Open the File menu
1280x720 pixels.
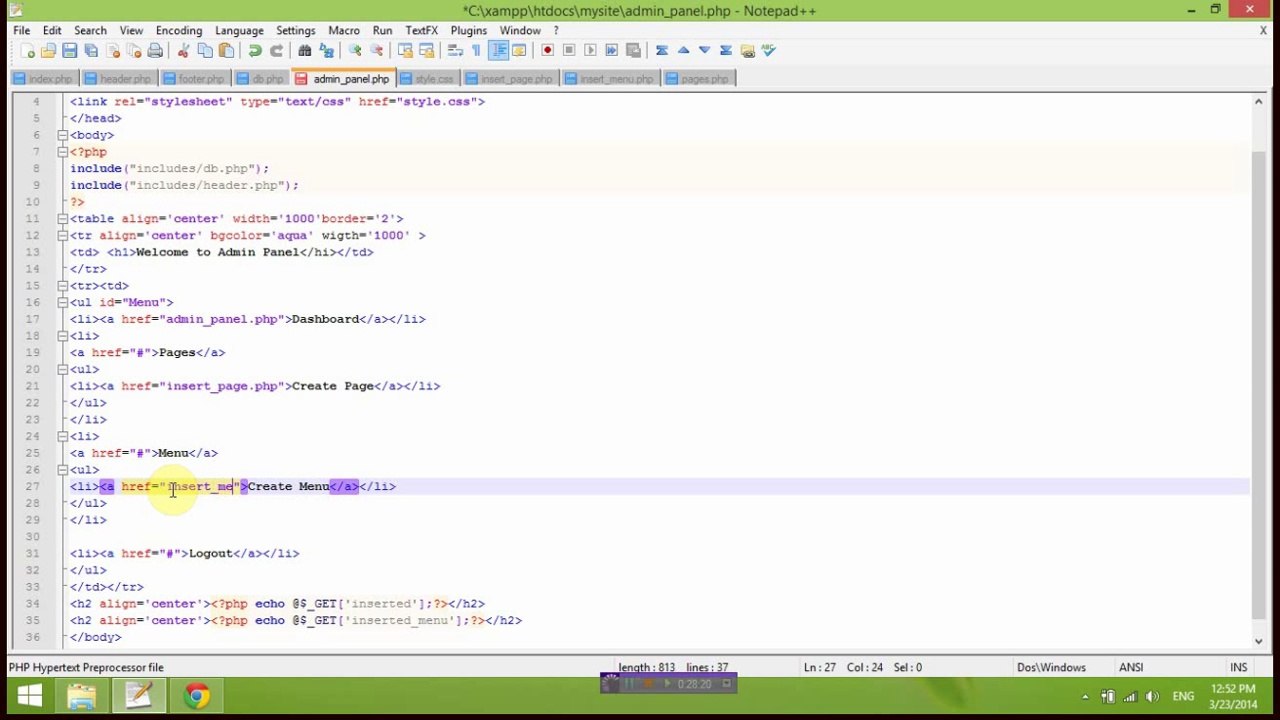21,31
